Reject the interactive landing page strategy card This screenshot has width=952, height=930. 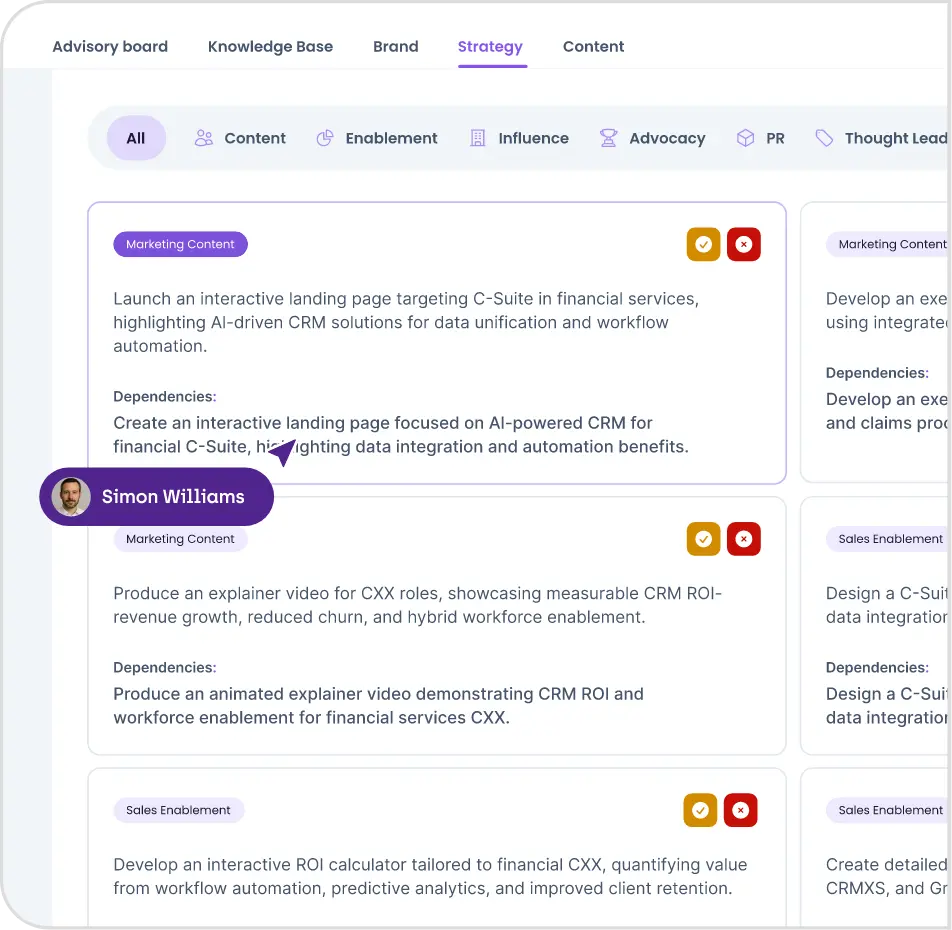743,245
